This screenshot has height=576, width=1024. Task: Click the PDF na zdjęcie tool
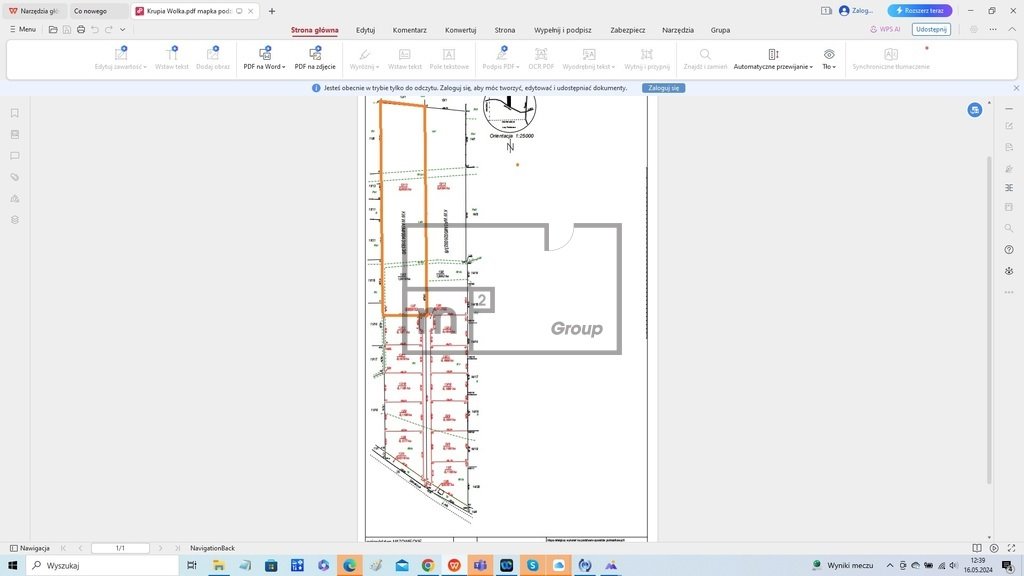pos(314,54)
